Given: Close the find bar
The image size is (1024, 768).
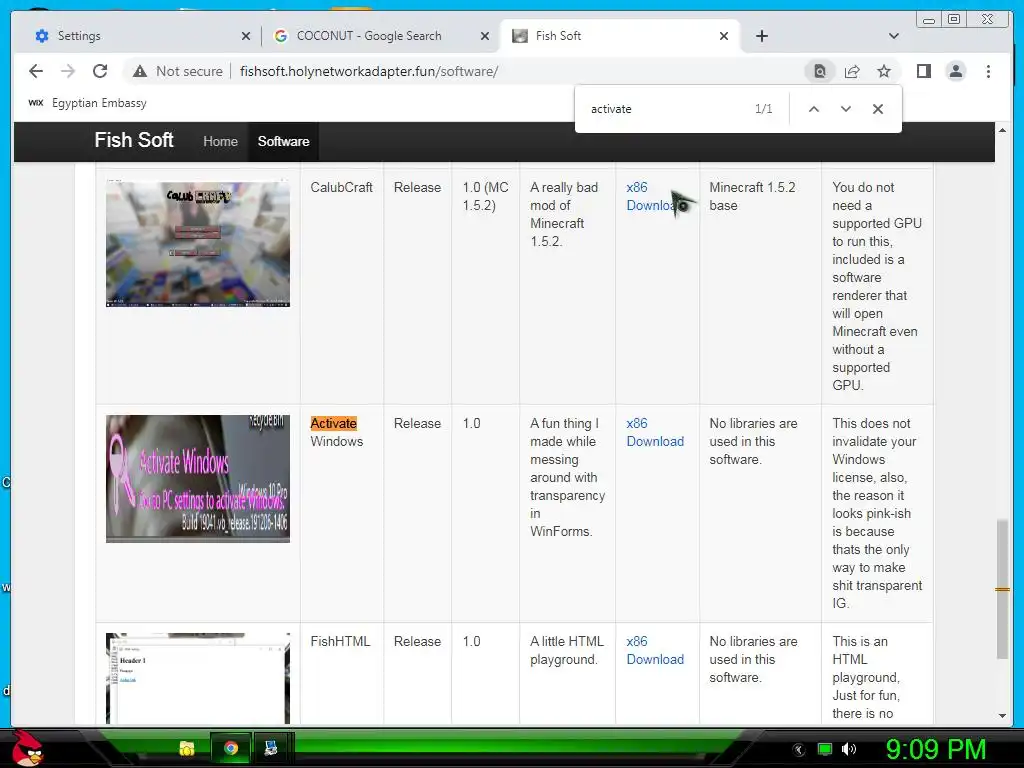Looking at the screenshot, I should [878, 109].
